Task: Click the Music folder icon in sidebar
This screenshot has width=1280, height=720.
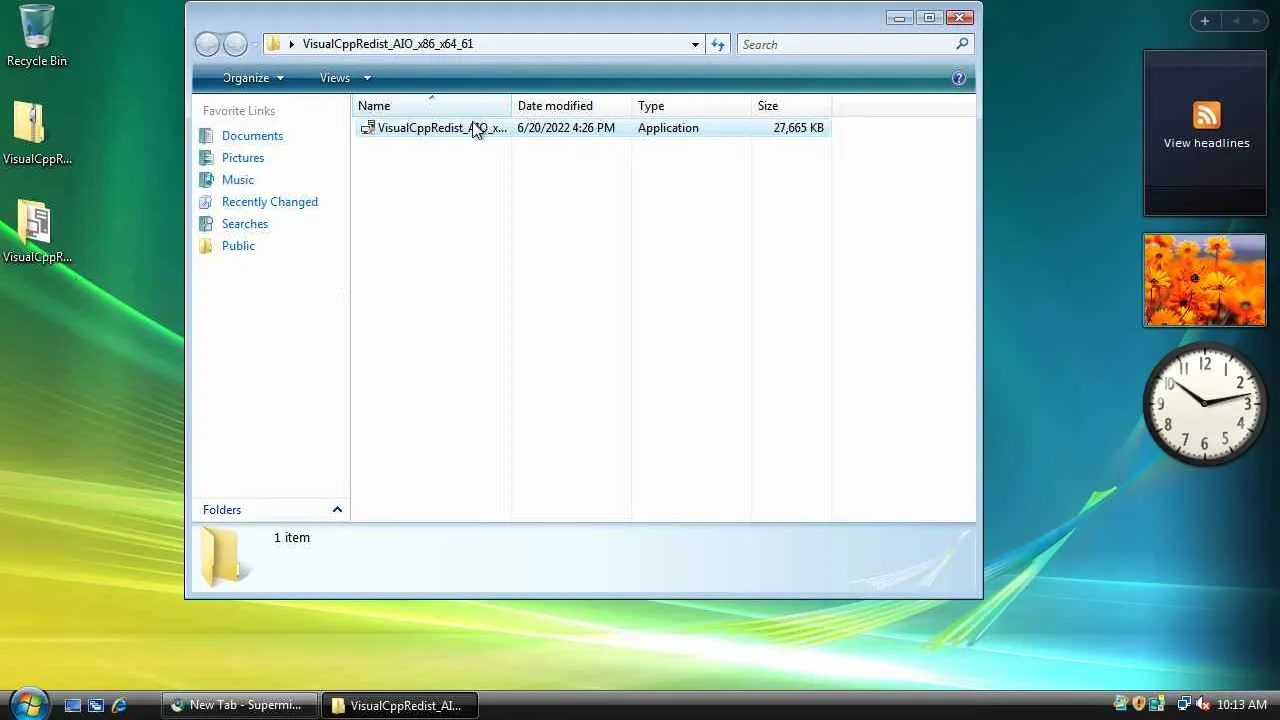Action: pyautogui.click(x=207, y=180)
